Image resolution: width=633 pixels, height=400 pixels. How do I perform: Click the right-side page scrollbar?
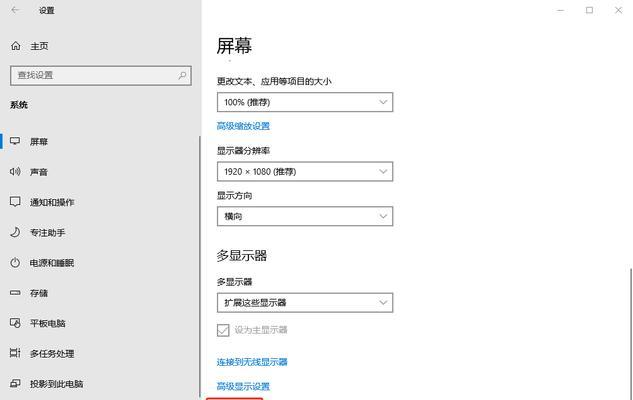pyautogui.click(x=630, y=333)
